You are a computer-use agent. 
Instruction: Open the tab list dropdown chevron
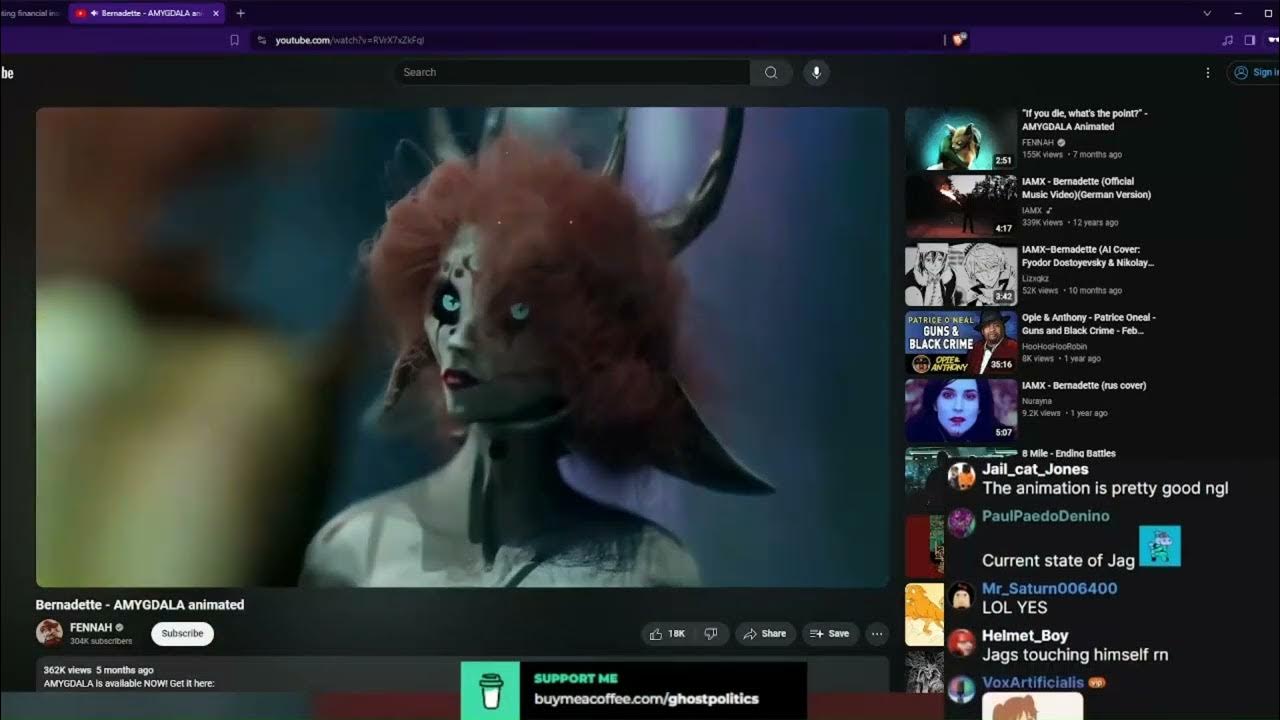tap(1207, 13)
